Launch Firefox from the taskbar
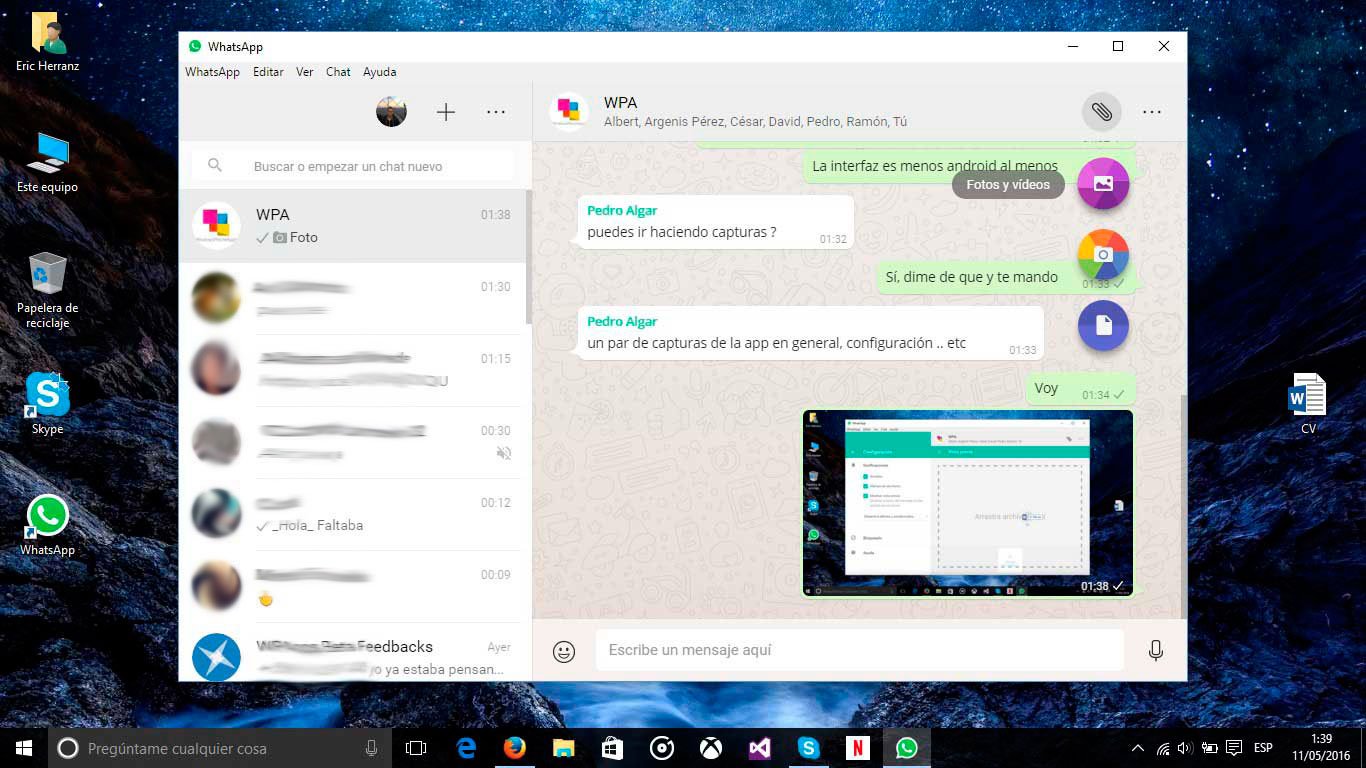This screenshot has height=768, width=1366. point(515,748)
